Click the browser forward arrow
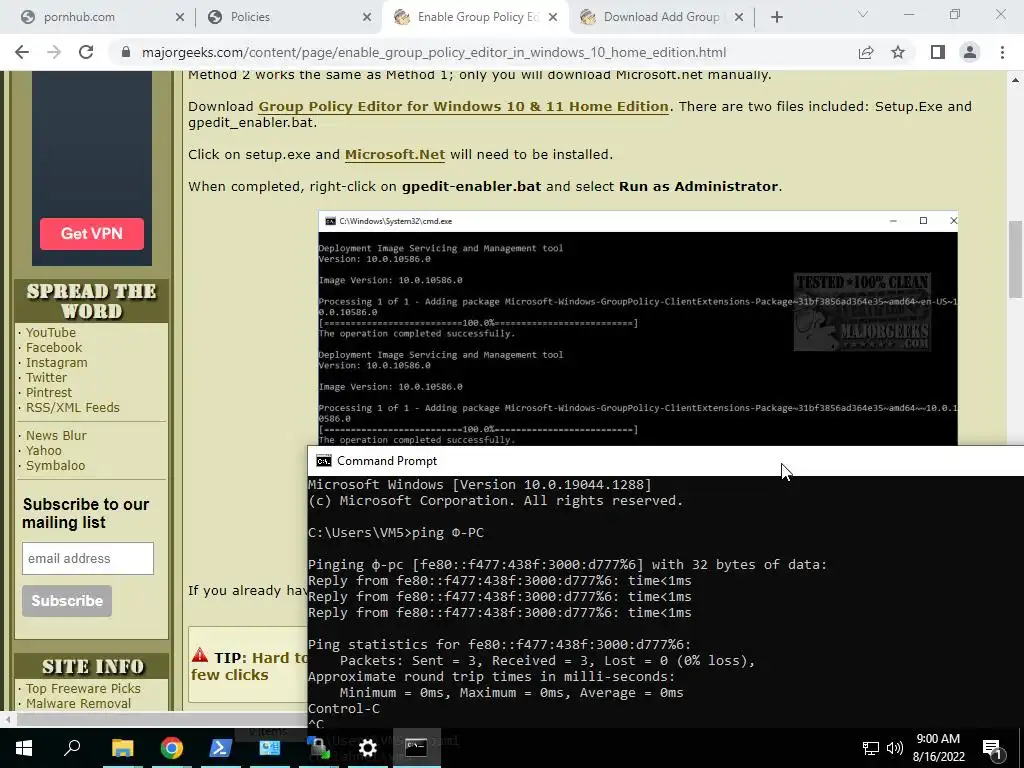Screen dimensions: 1024x768 tap(54, 52)
